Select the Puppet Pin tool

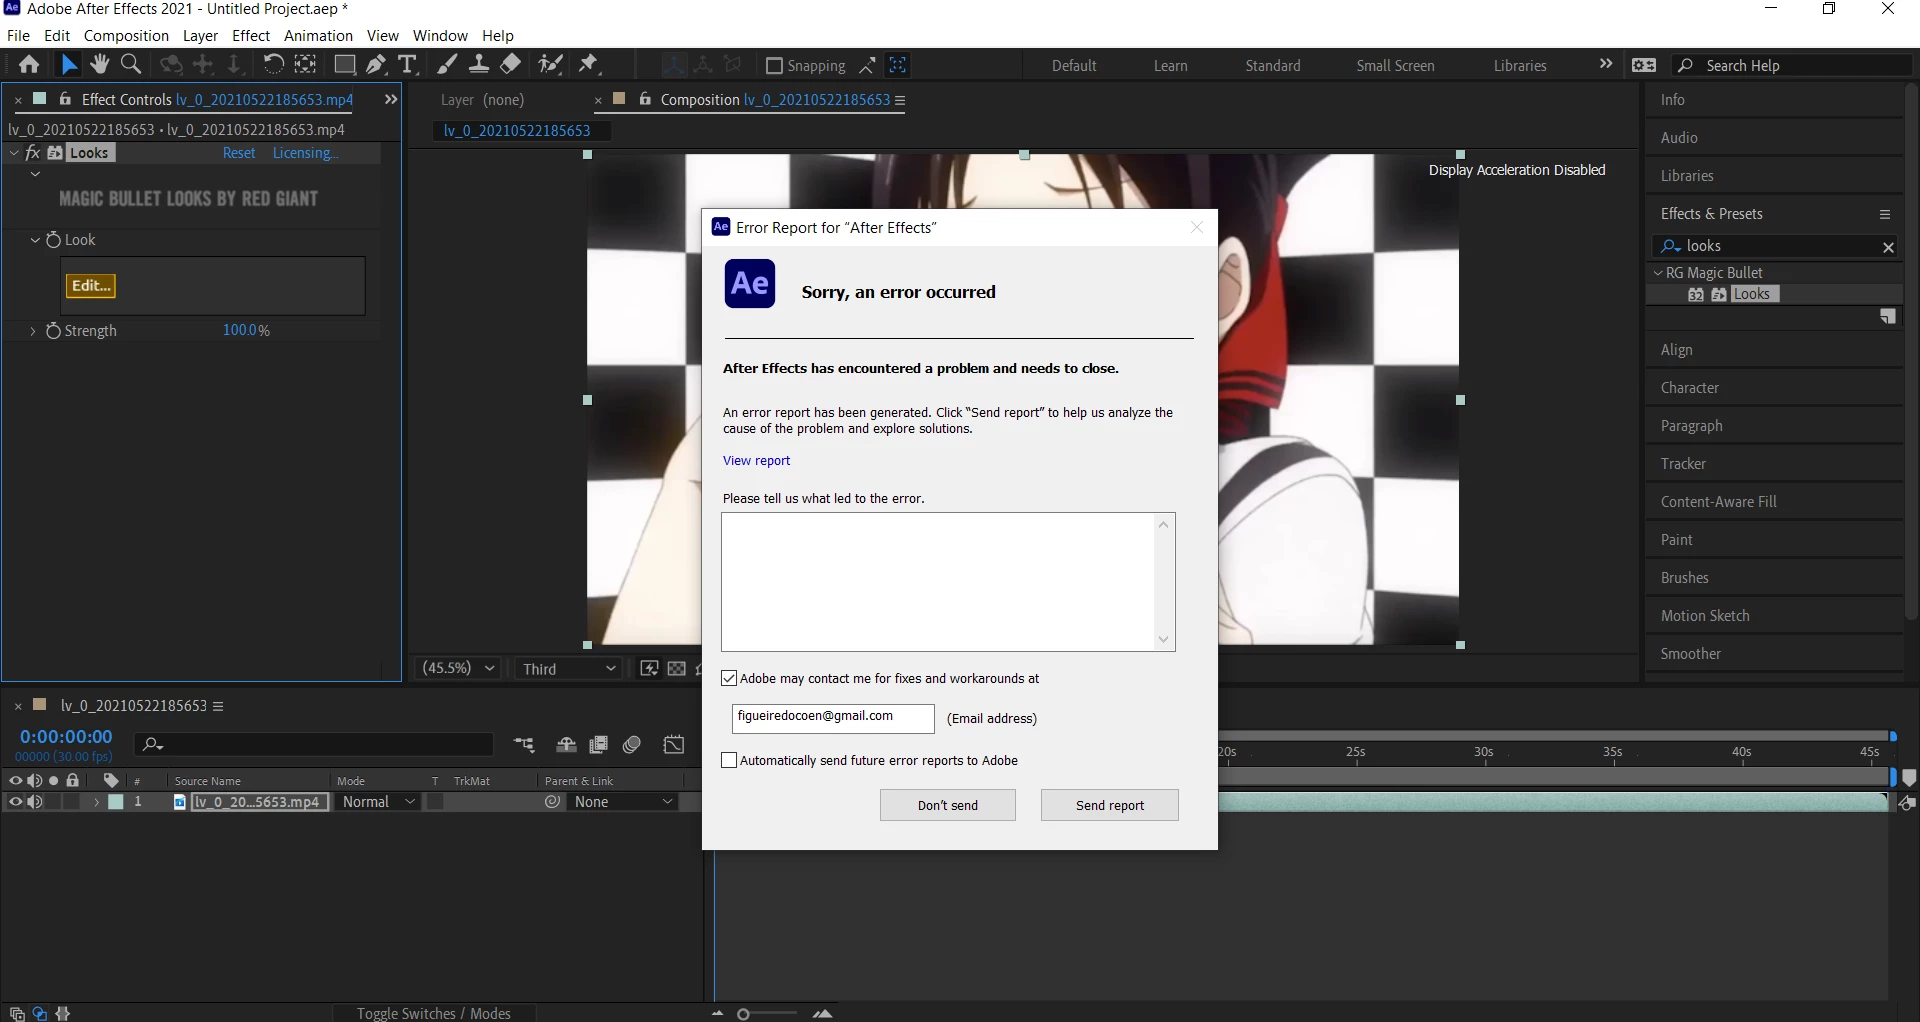point(589,65)
